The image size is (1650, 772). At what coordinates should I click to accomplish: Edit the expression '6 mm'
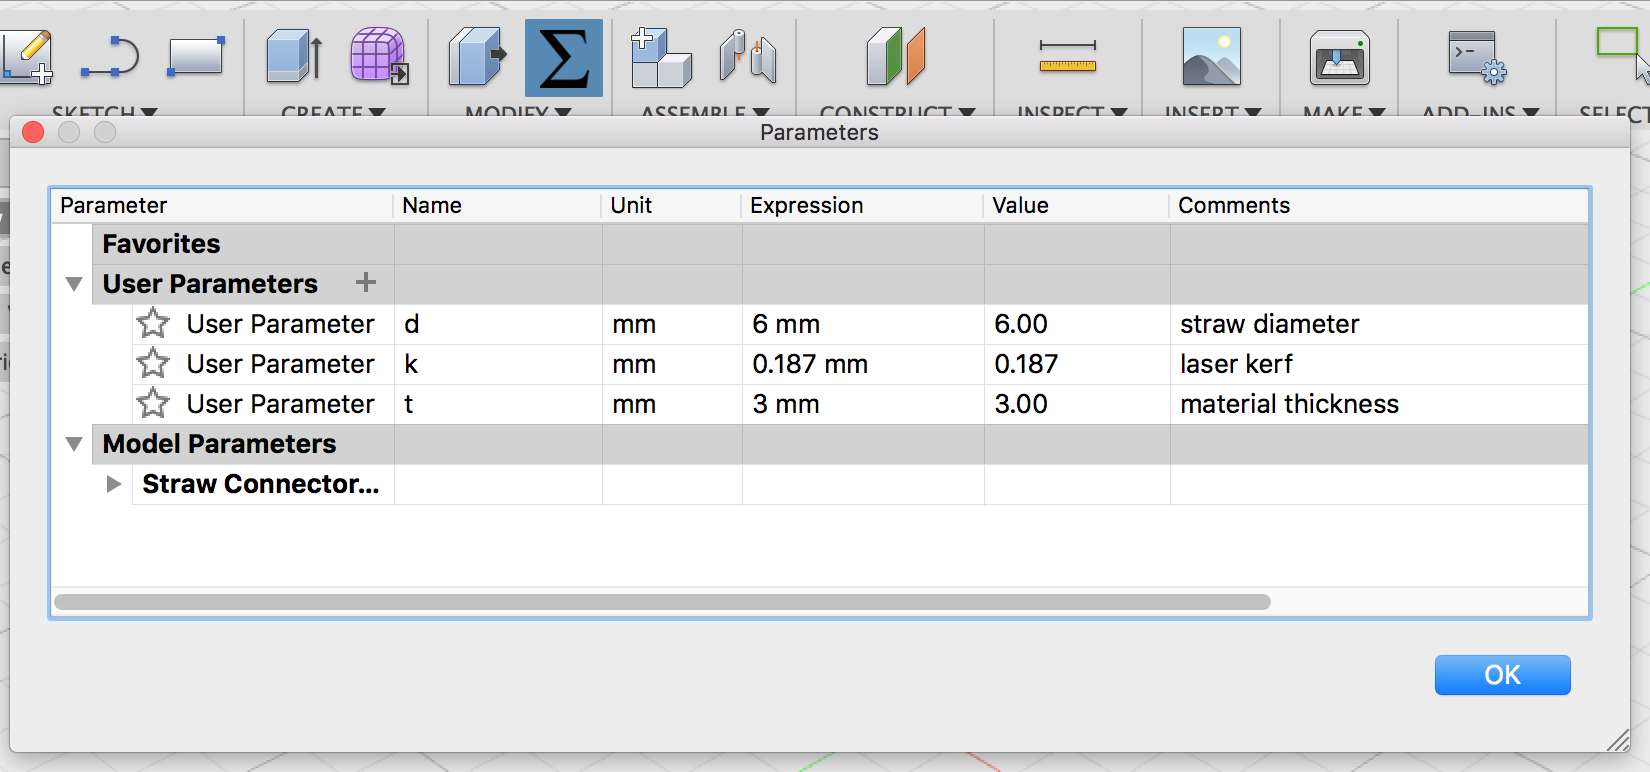tap(863, 324)
